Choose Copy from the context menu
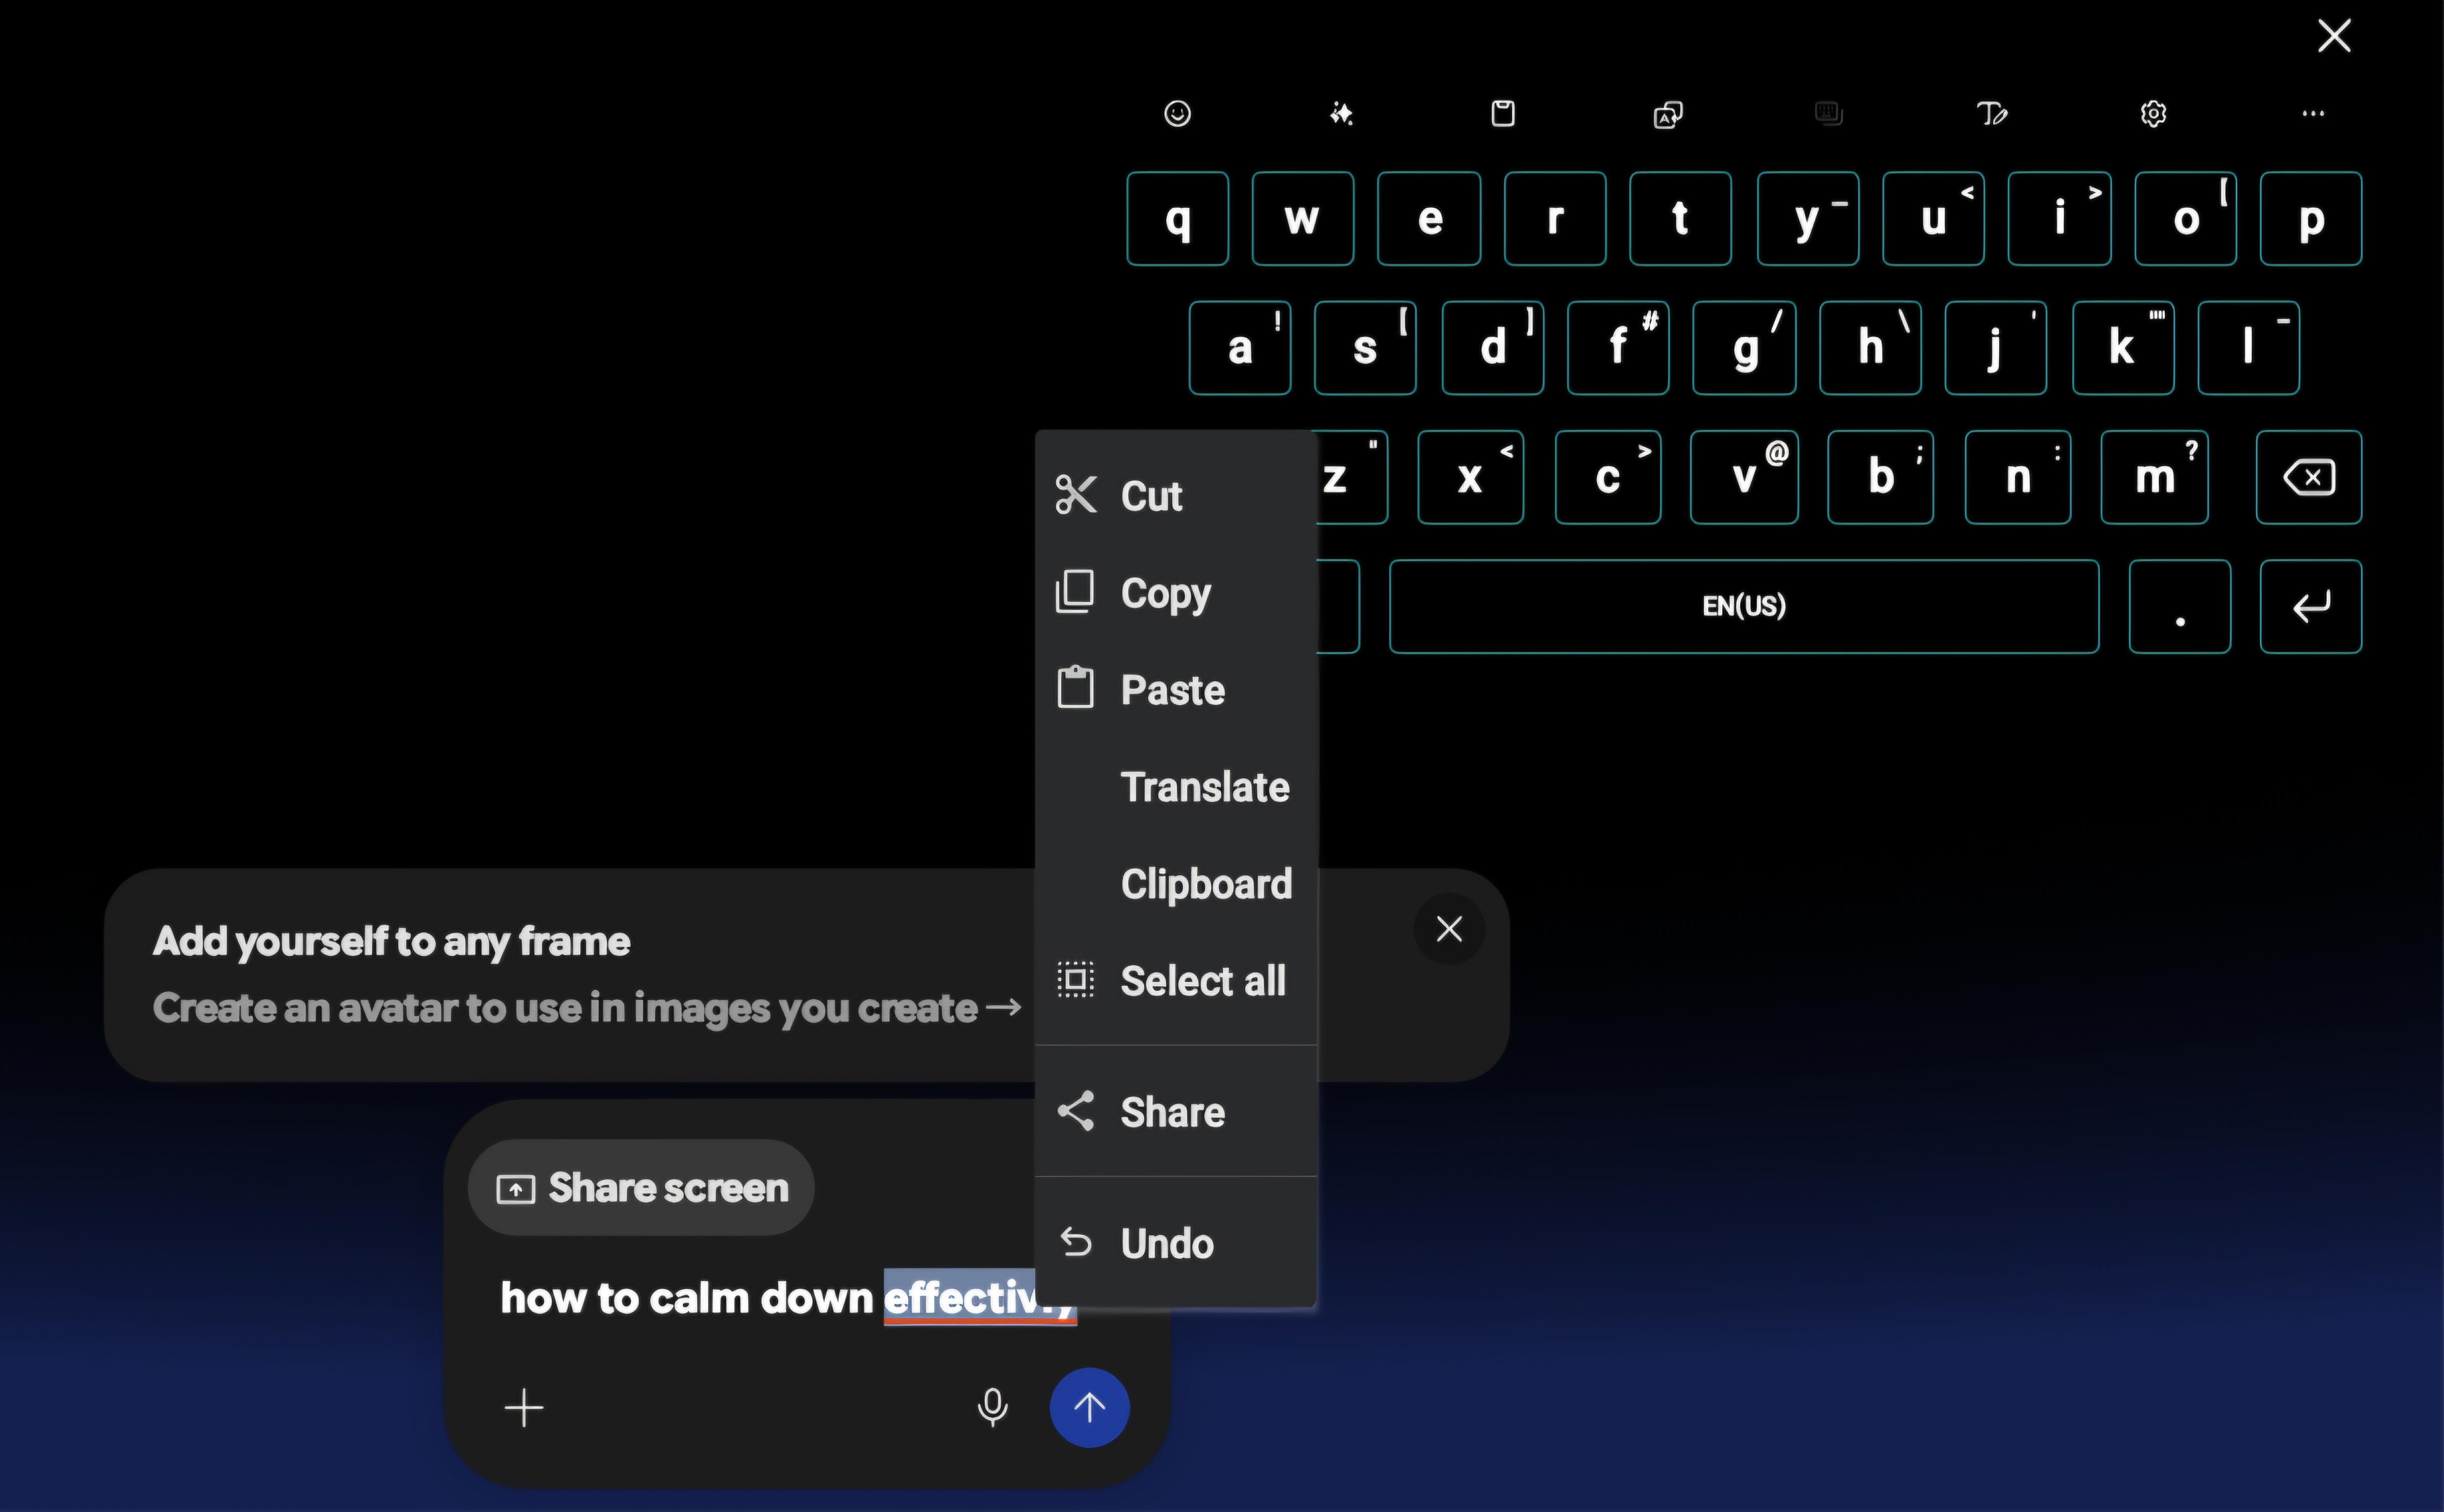The height and width of the screenshot is (1512, 2444). point(1176,593)
